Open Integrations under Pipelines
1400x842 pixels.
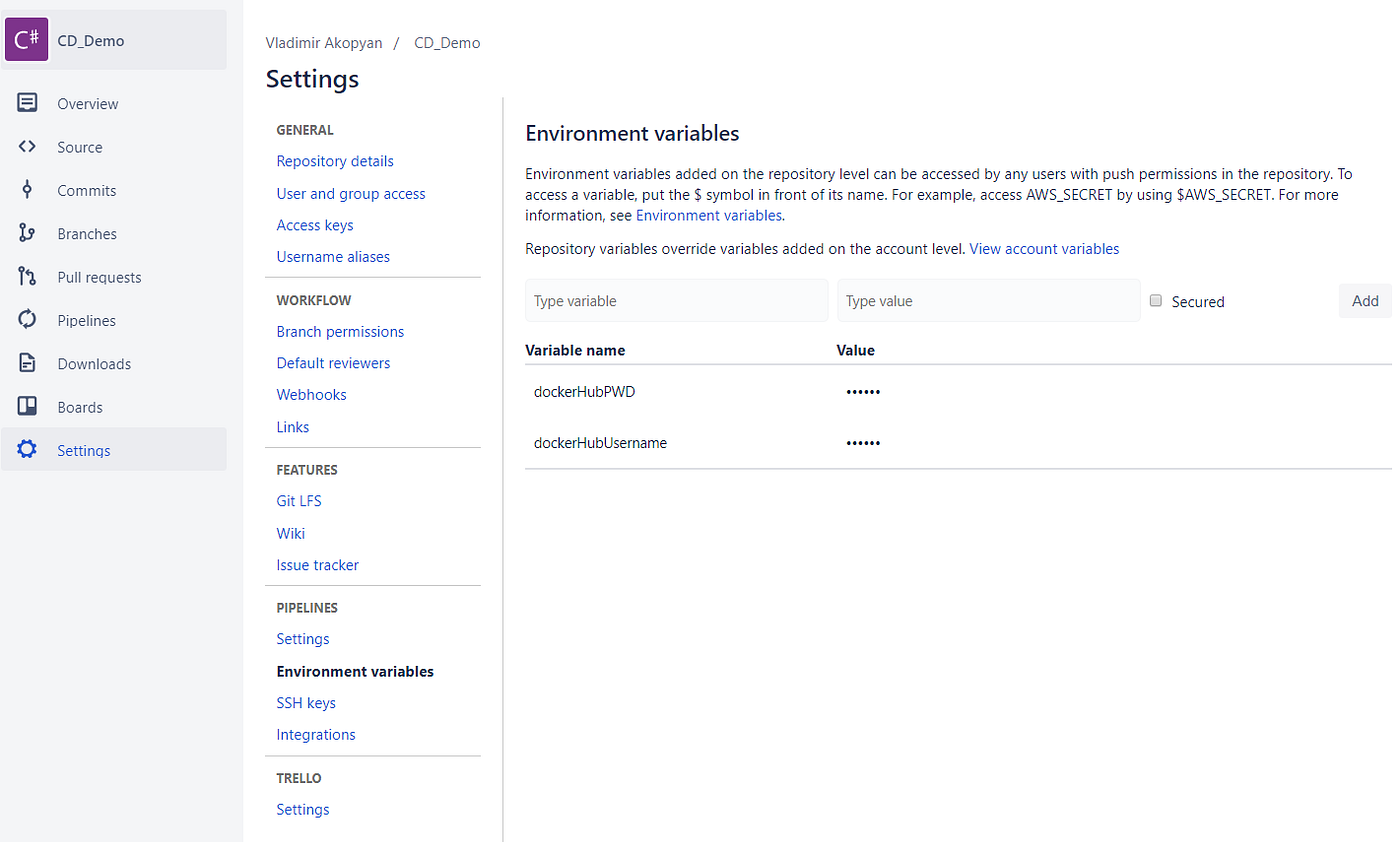pyautogui.click(x=316, y=735)
